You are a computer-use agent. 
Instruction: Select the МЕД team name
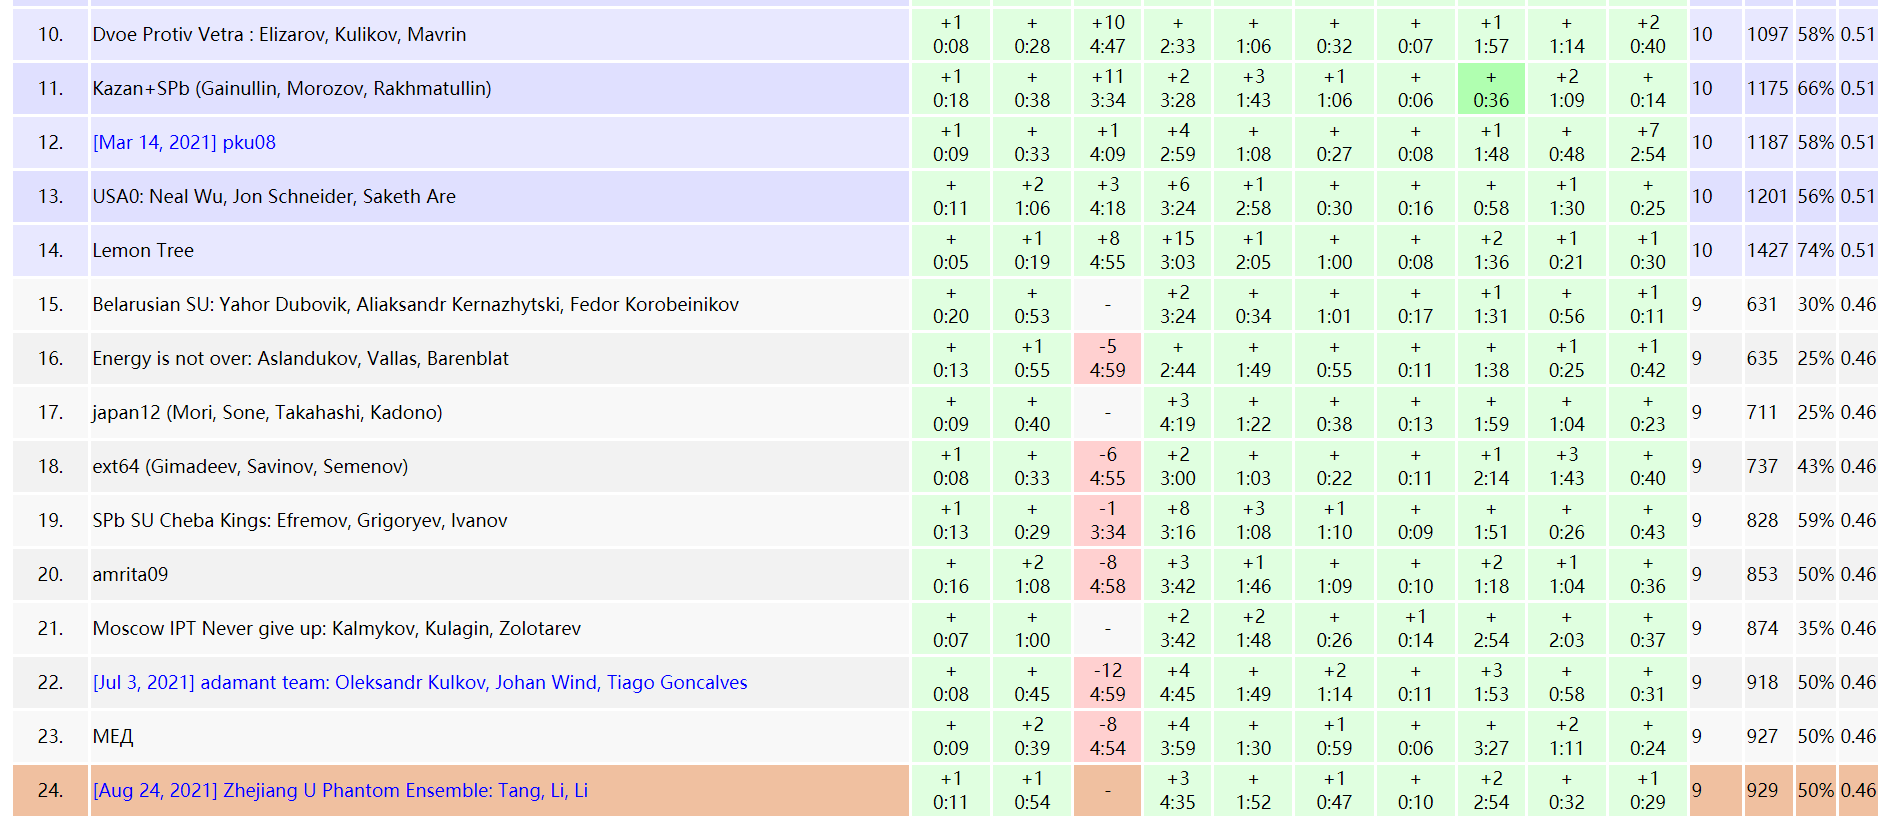[x=113, y=736]
